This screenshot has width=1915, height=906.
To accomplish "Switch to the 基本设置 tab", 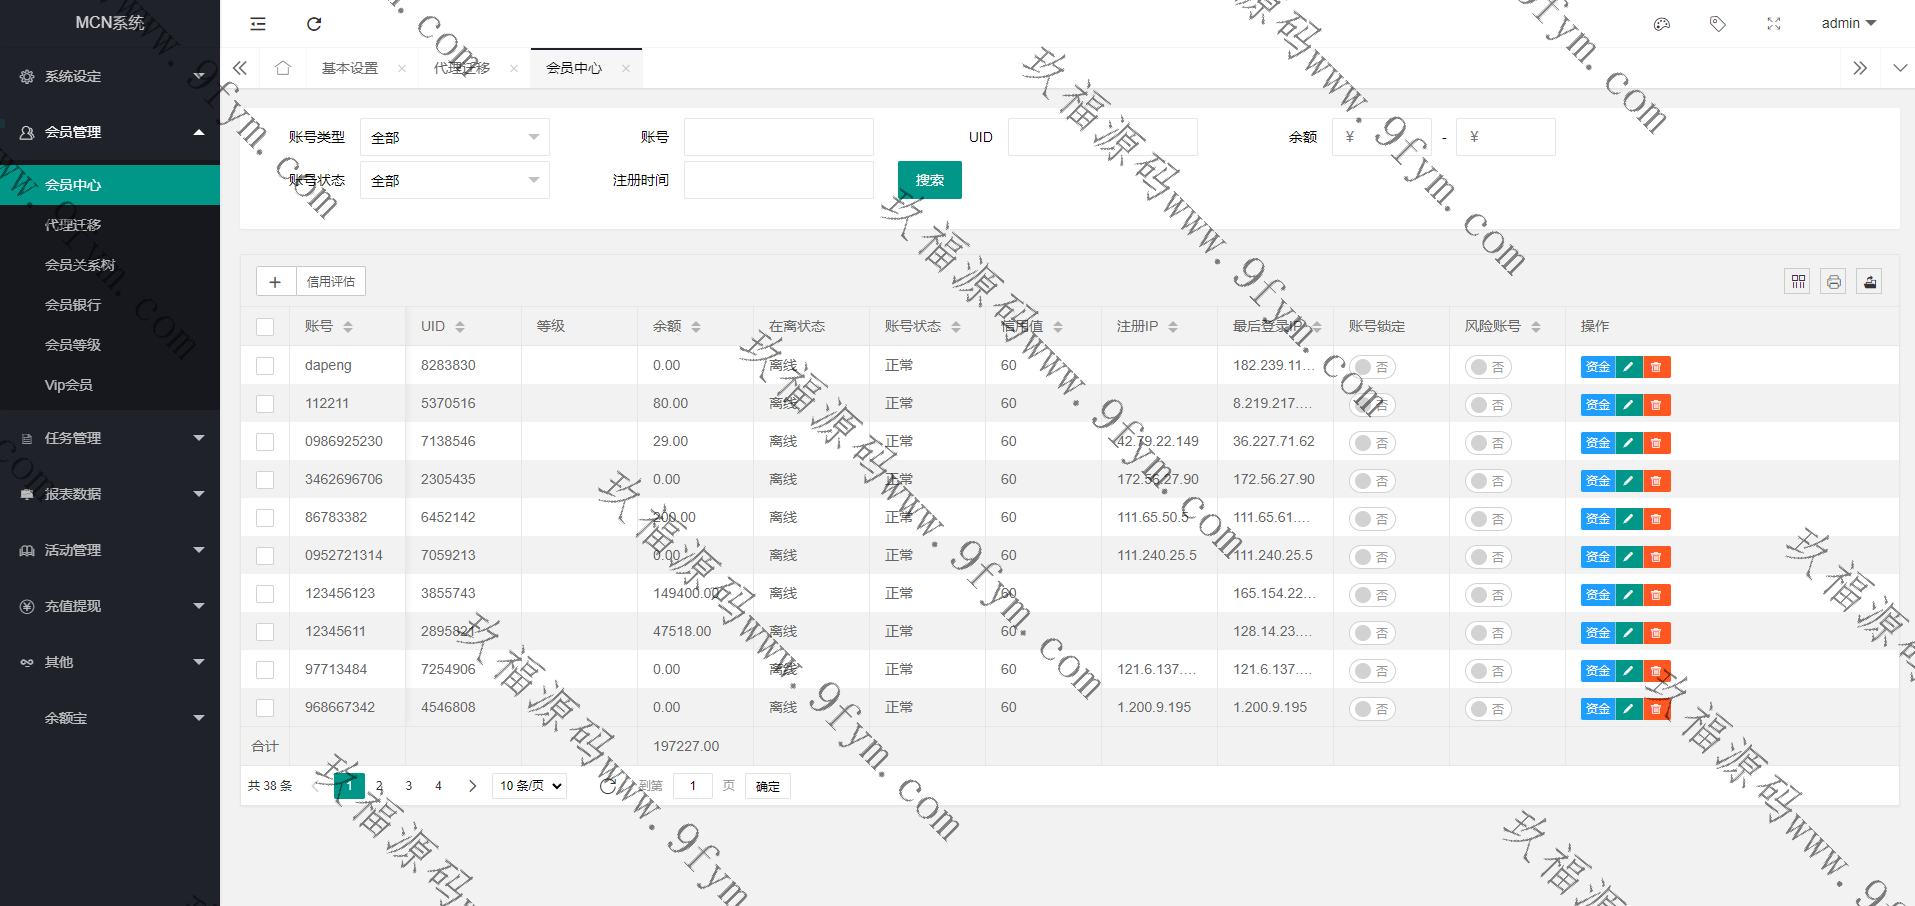I will pyautogui.click(x=350, y=68).
